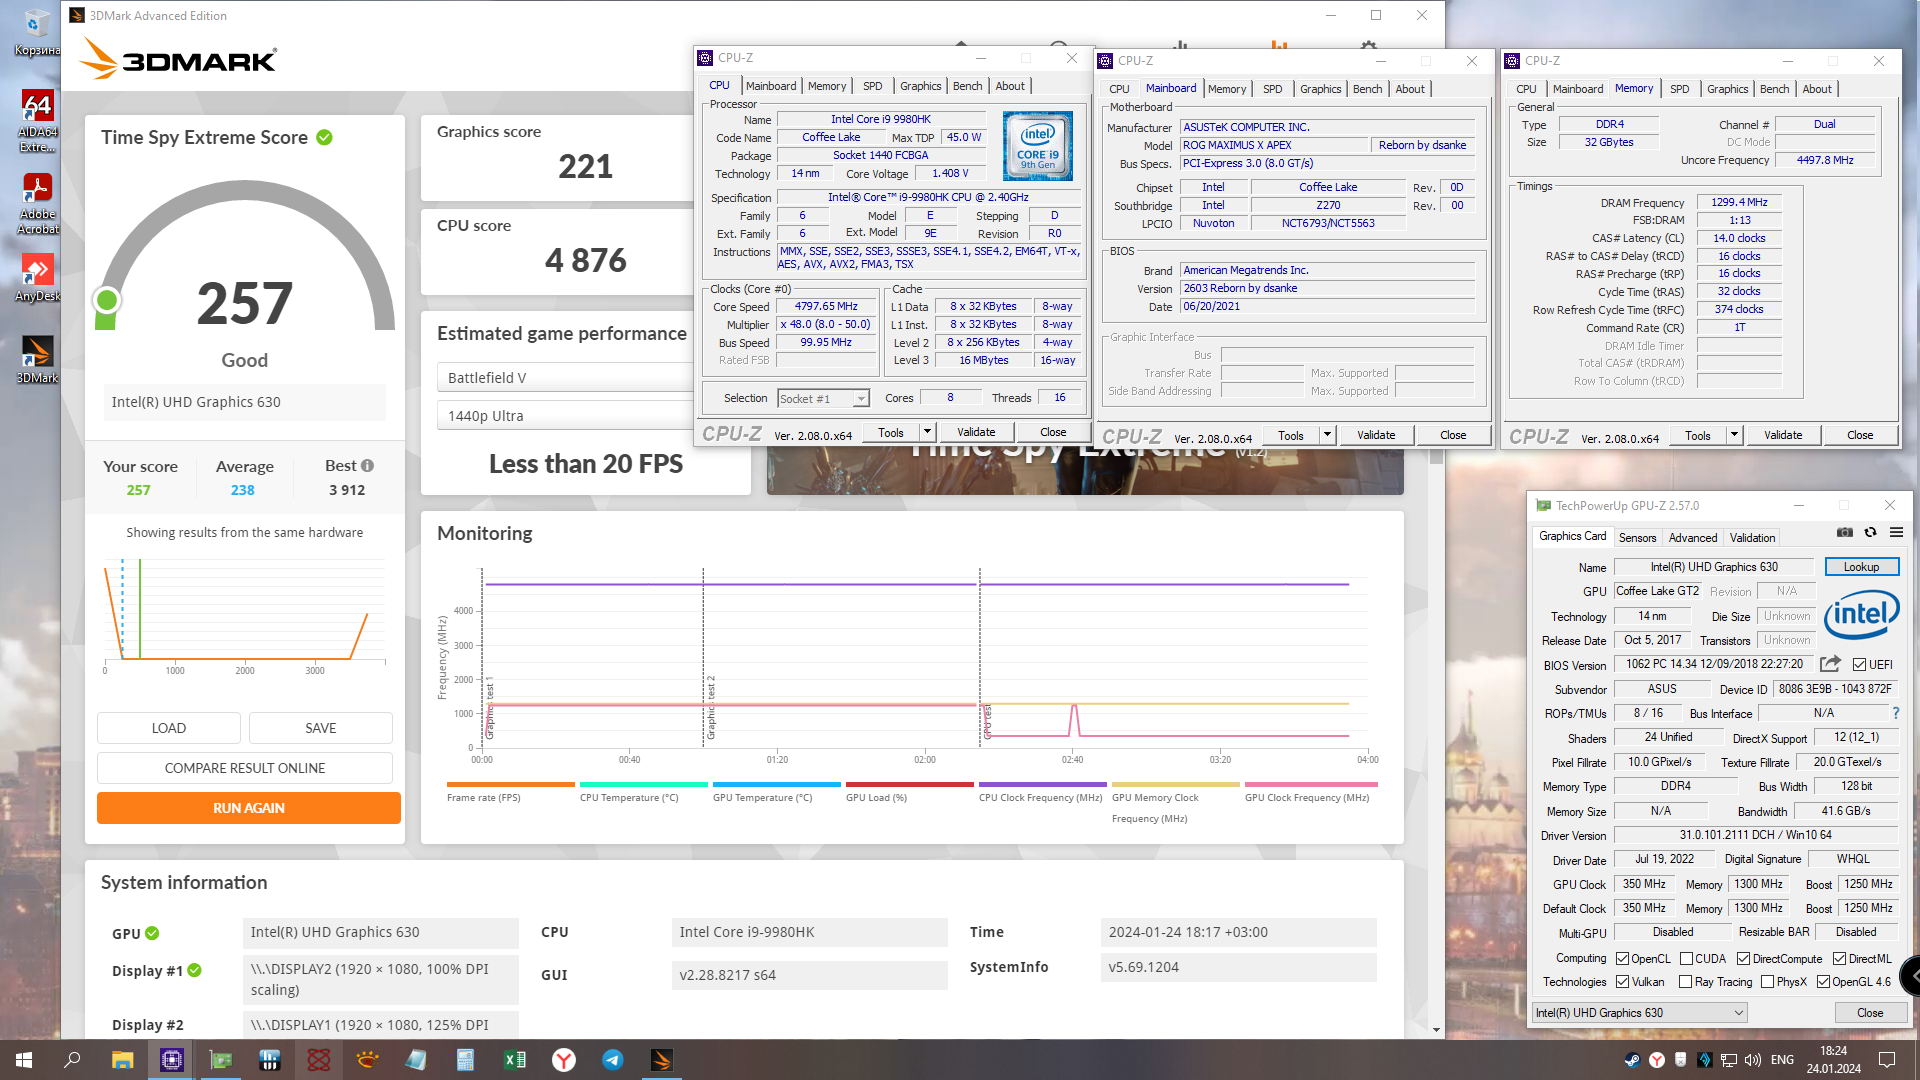Expand the Tools arrow in the CPU tab window
The height and width of the screenshot is (1080, 1920).
coord(927,432)
